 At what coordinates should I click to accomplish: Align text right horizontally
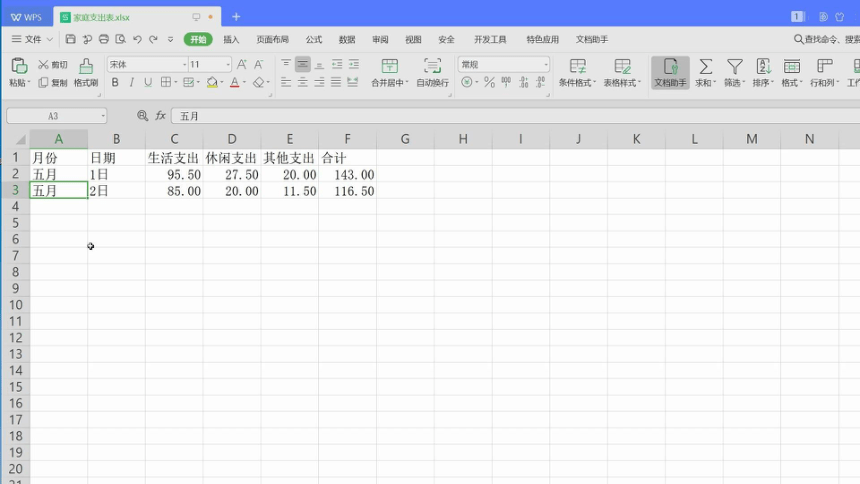point(319,82)
